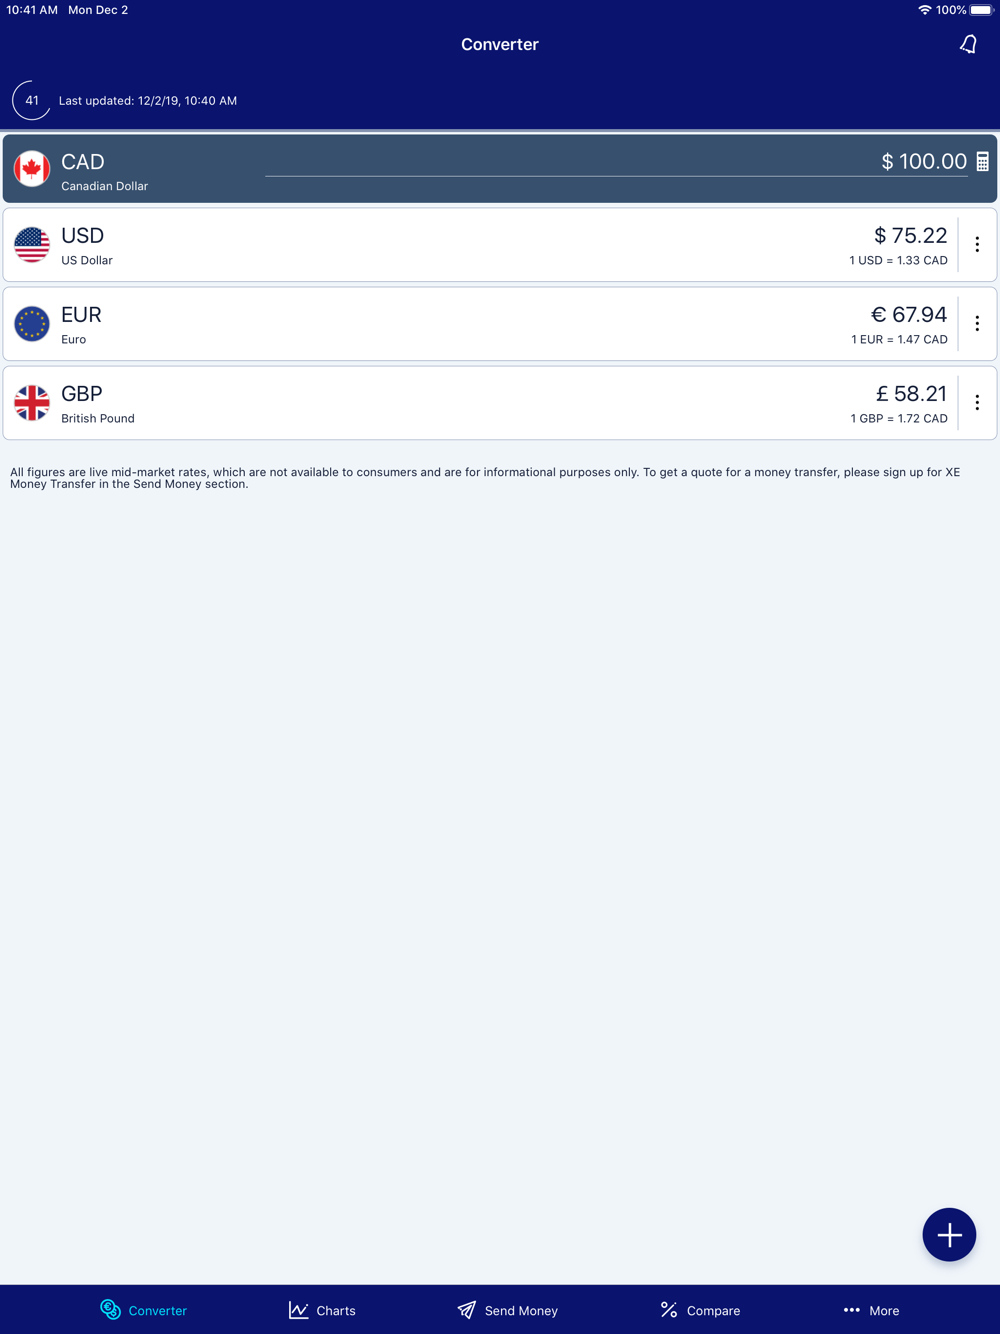Viewport: 1000px width, 1334px height.
Task: Open options menu for the GBP row
Action: pyautogui.click(x=977, y=403)
